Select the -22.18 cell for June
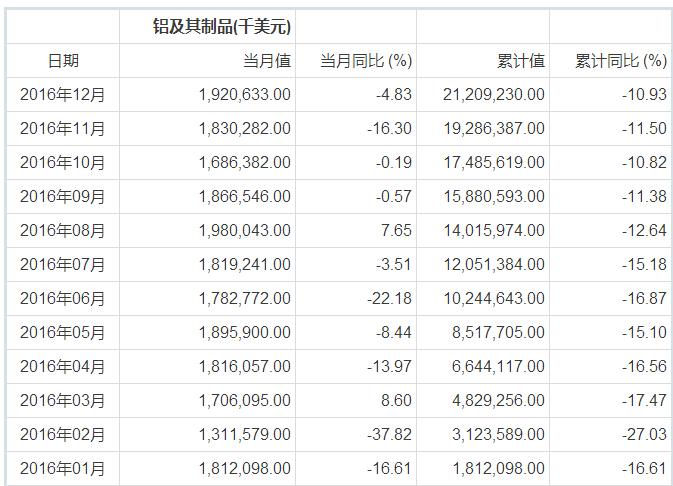This screenshot has width=673, height=486. (x=389, y=298)
